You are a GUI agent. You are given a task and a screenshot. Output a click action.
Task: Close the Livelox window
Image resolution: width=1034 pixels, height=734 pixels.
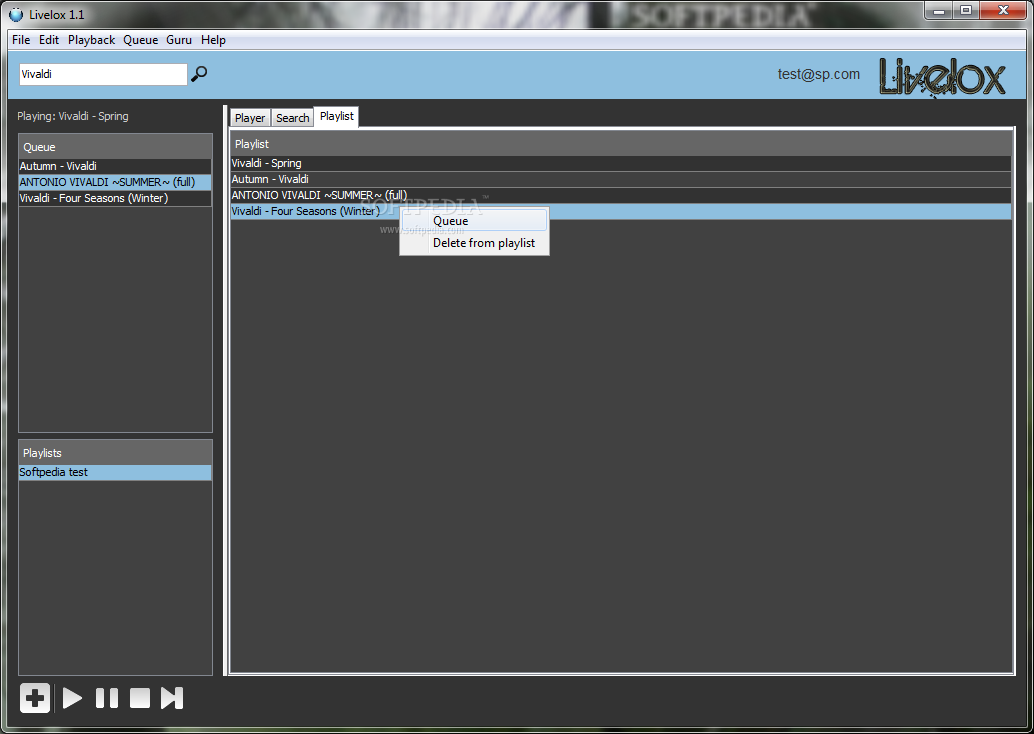(1003, 10)
